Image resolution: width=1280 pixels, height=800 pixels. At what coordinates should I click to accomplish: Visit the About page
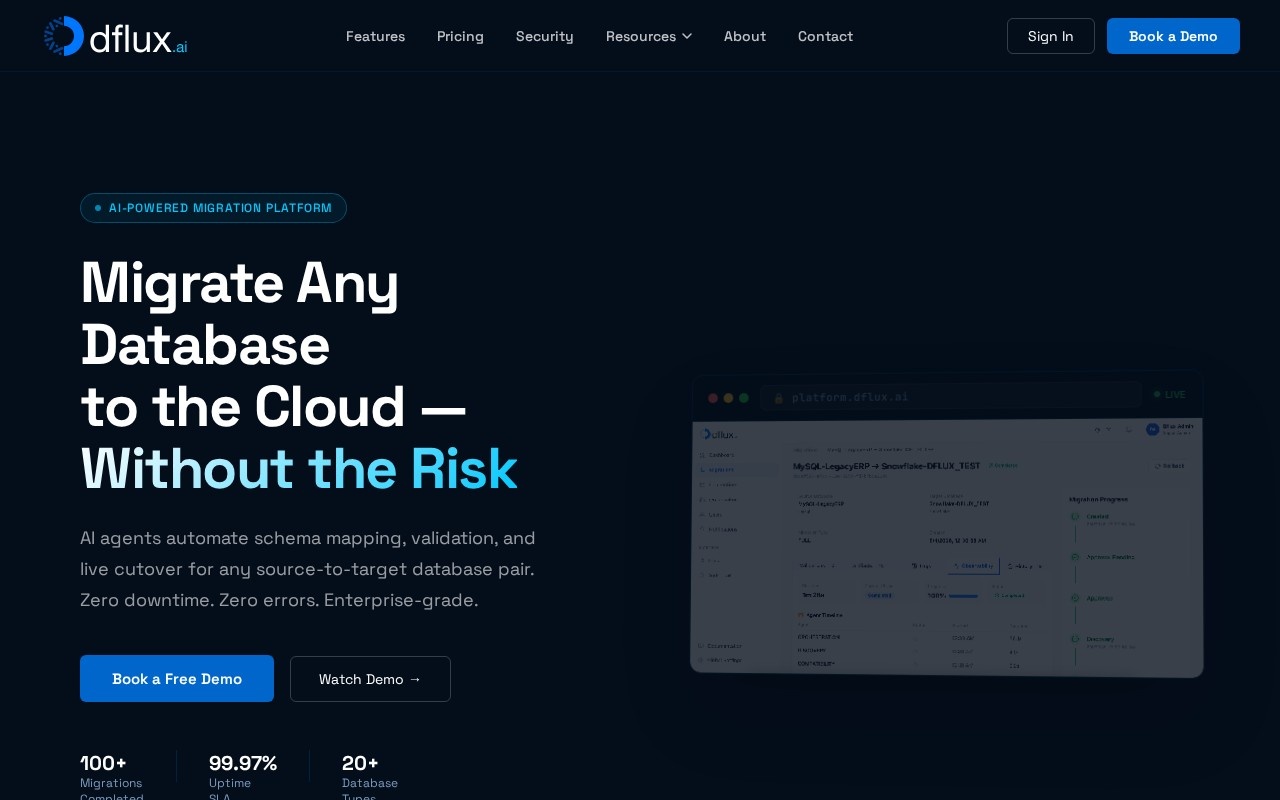[745, 36]
